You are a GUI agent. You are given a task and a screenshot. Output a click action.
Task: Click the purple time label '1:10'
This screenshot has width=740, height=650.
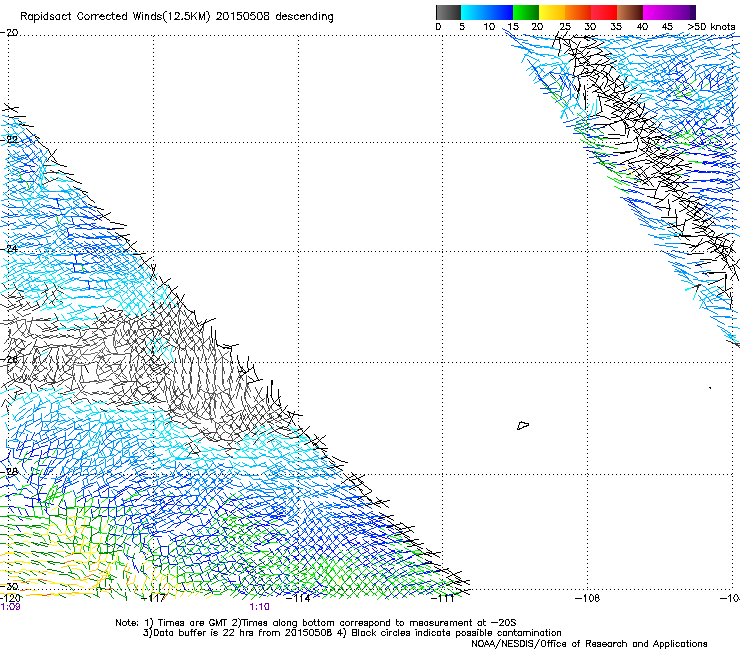(260, 607)
